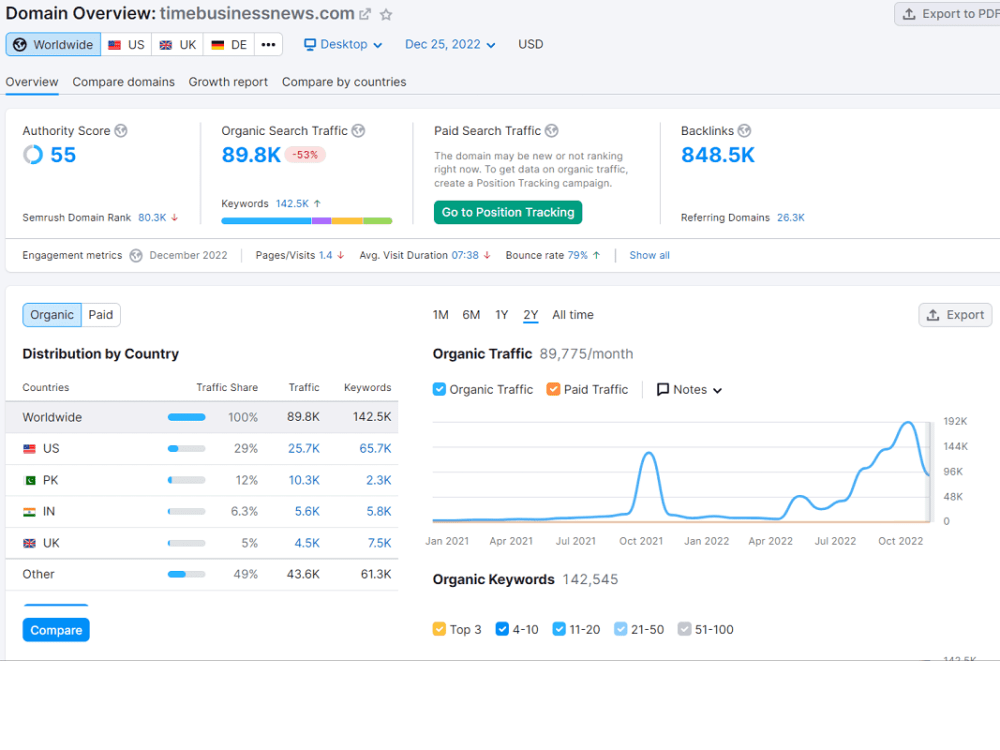Viewport: 1000px width, 750px height.
Task: Open Backlinks 848.5K value
Action: click(718, 155)
